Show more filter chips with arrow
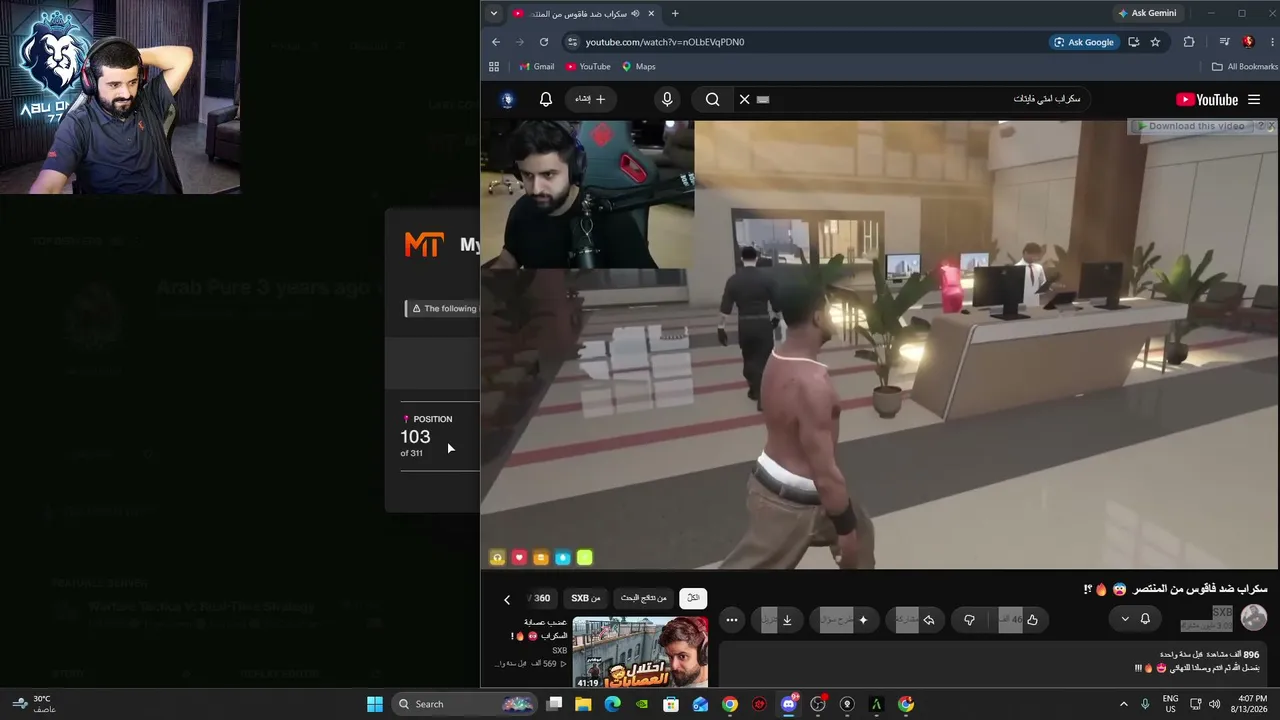 click(507, 599)
